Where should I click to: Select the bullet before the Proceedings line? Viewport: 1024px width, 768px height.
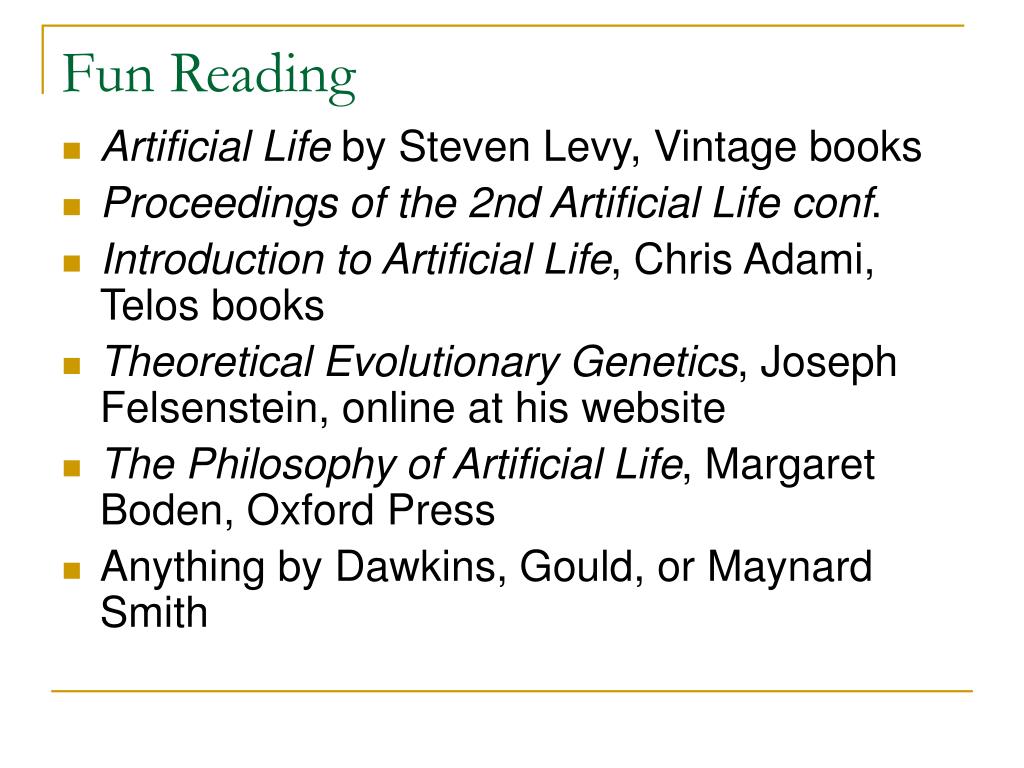click(72, 208)
